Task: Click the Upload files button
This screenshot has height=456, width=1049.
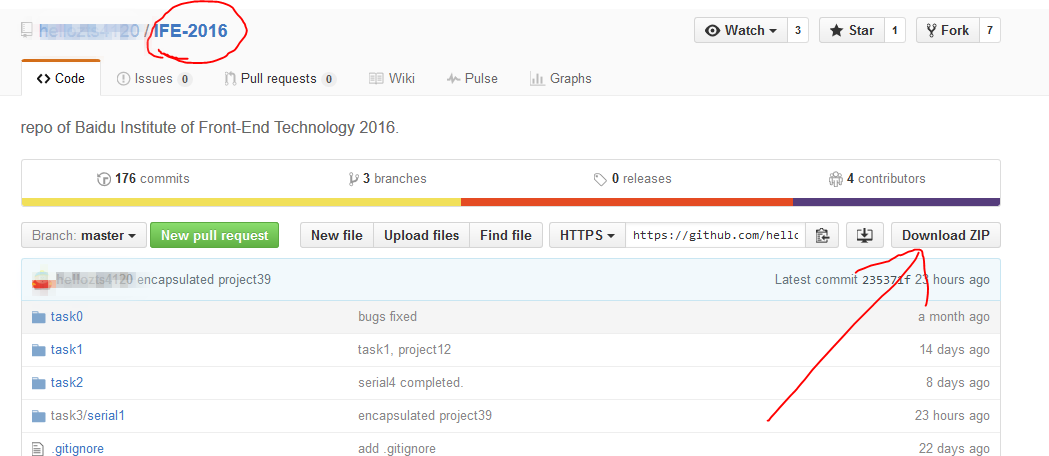Action: coord(421,235)
